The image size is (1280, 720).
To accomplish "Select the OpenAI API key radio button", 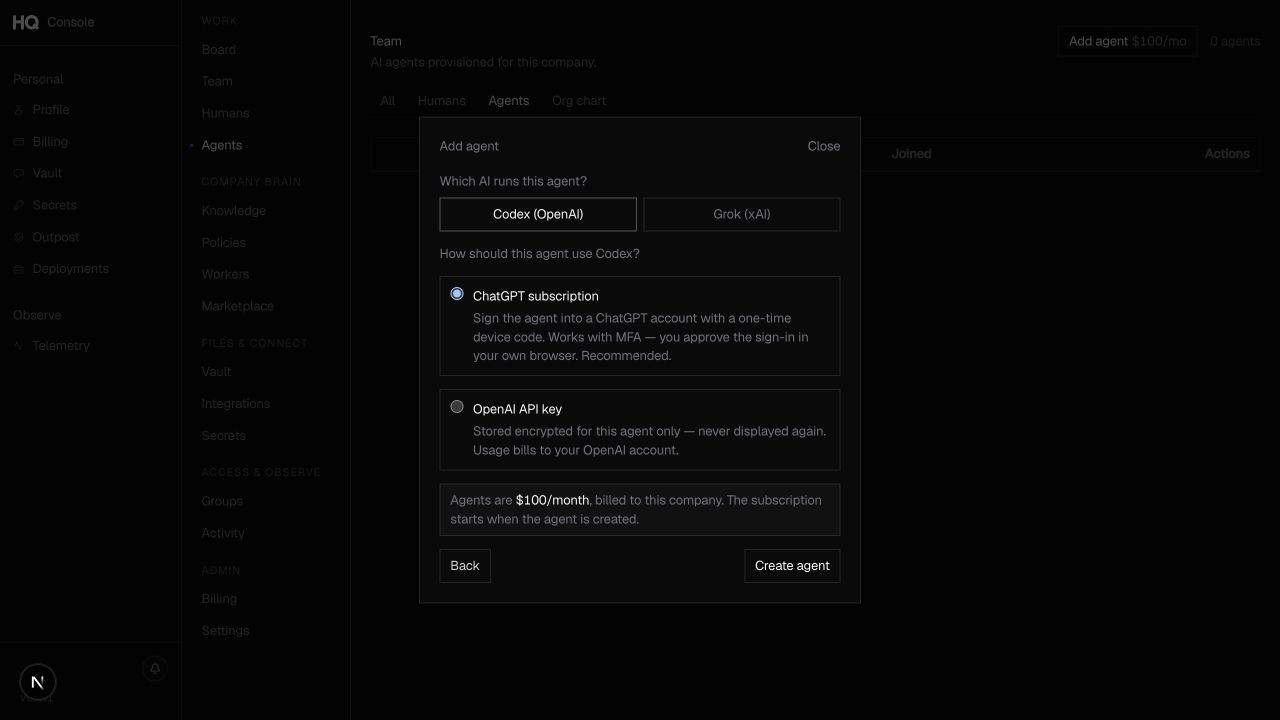I will [457, 407].
